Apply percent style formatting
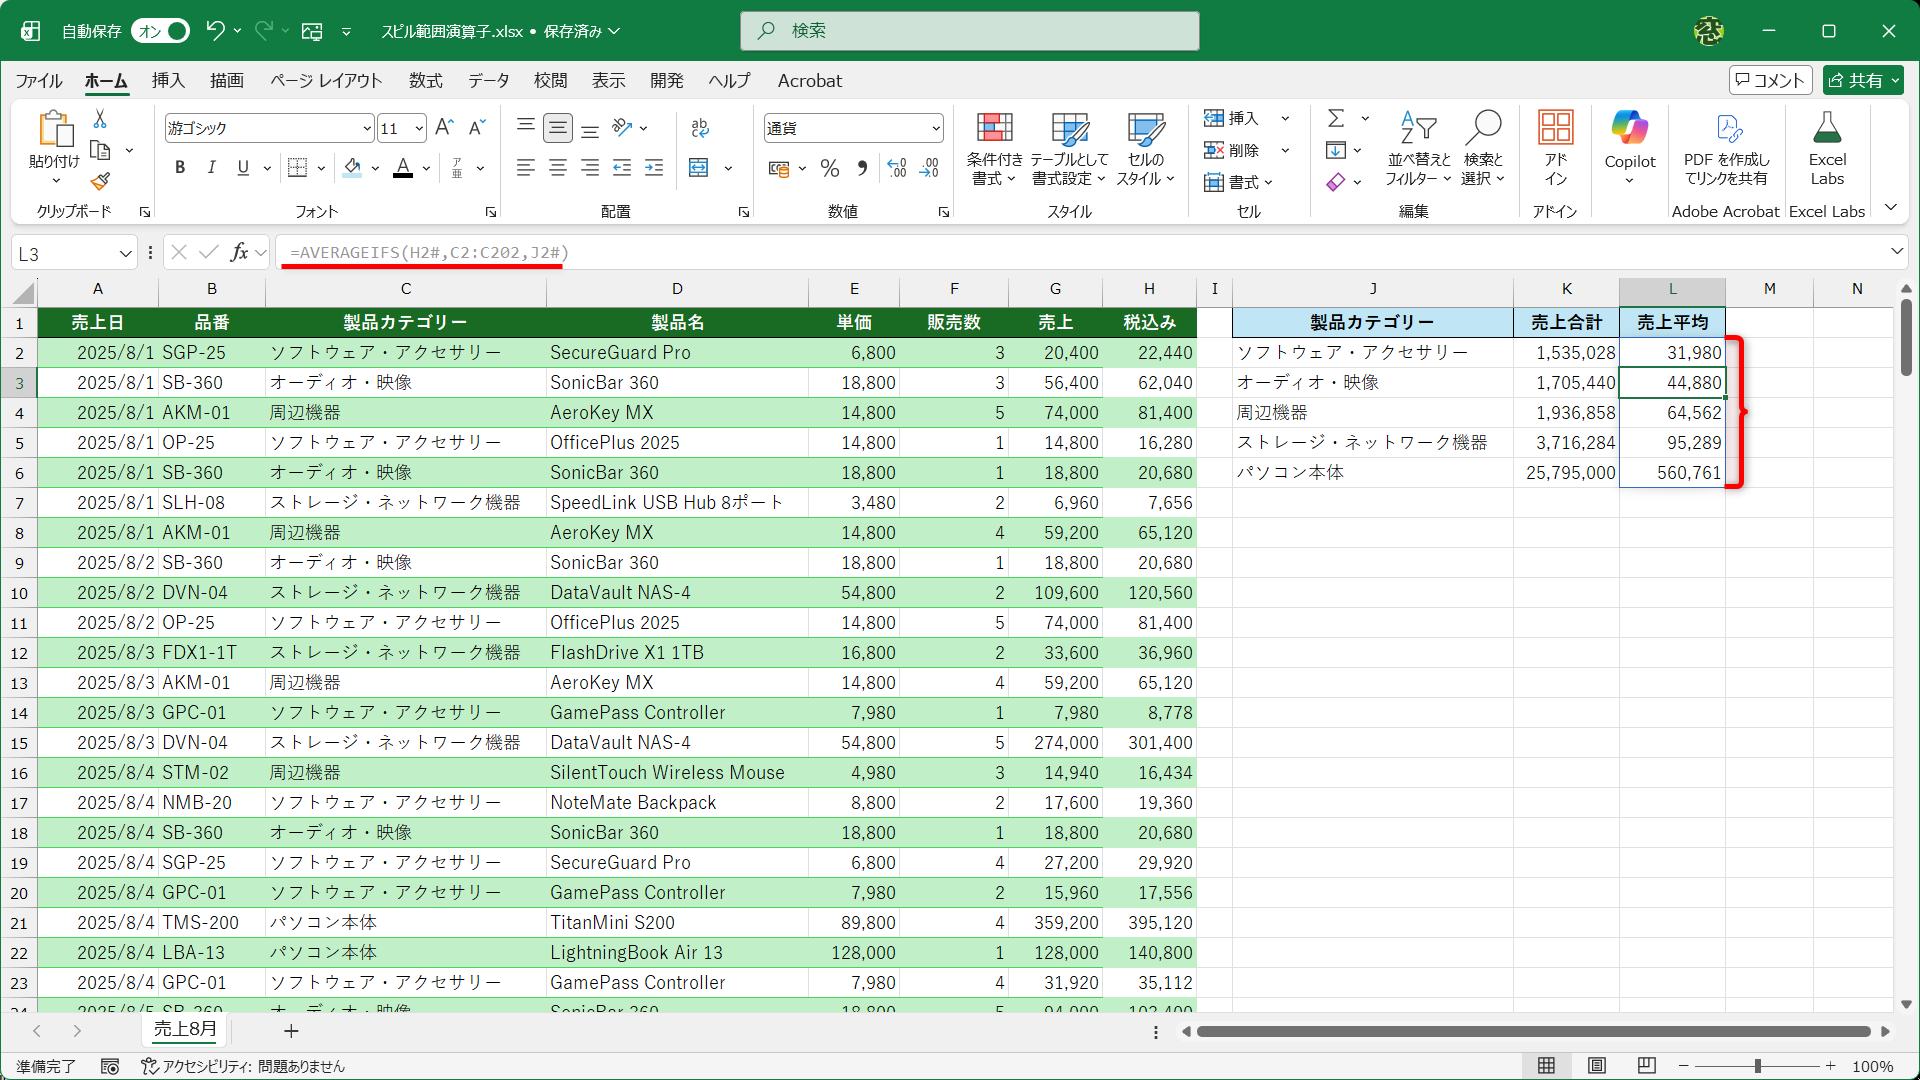This screenshot has height=1080, width=1920. click(829, 168)
